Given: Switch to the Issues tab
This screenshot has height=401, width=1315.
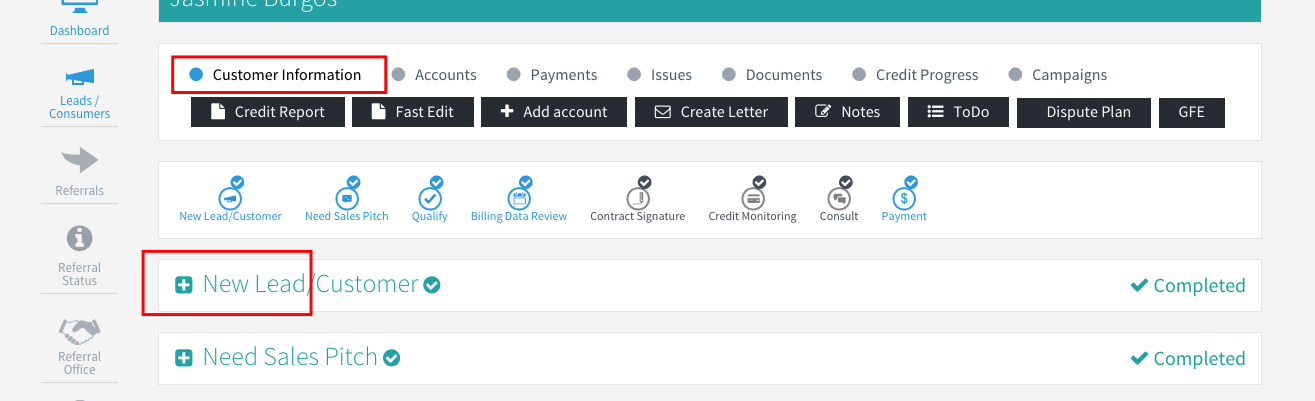Looking at the screenshot, I should tap(659, 75).
